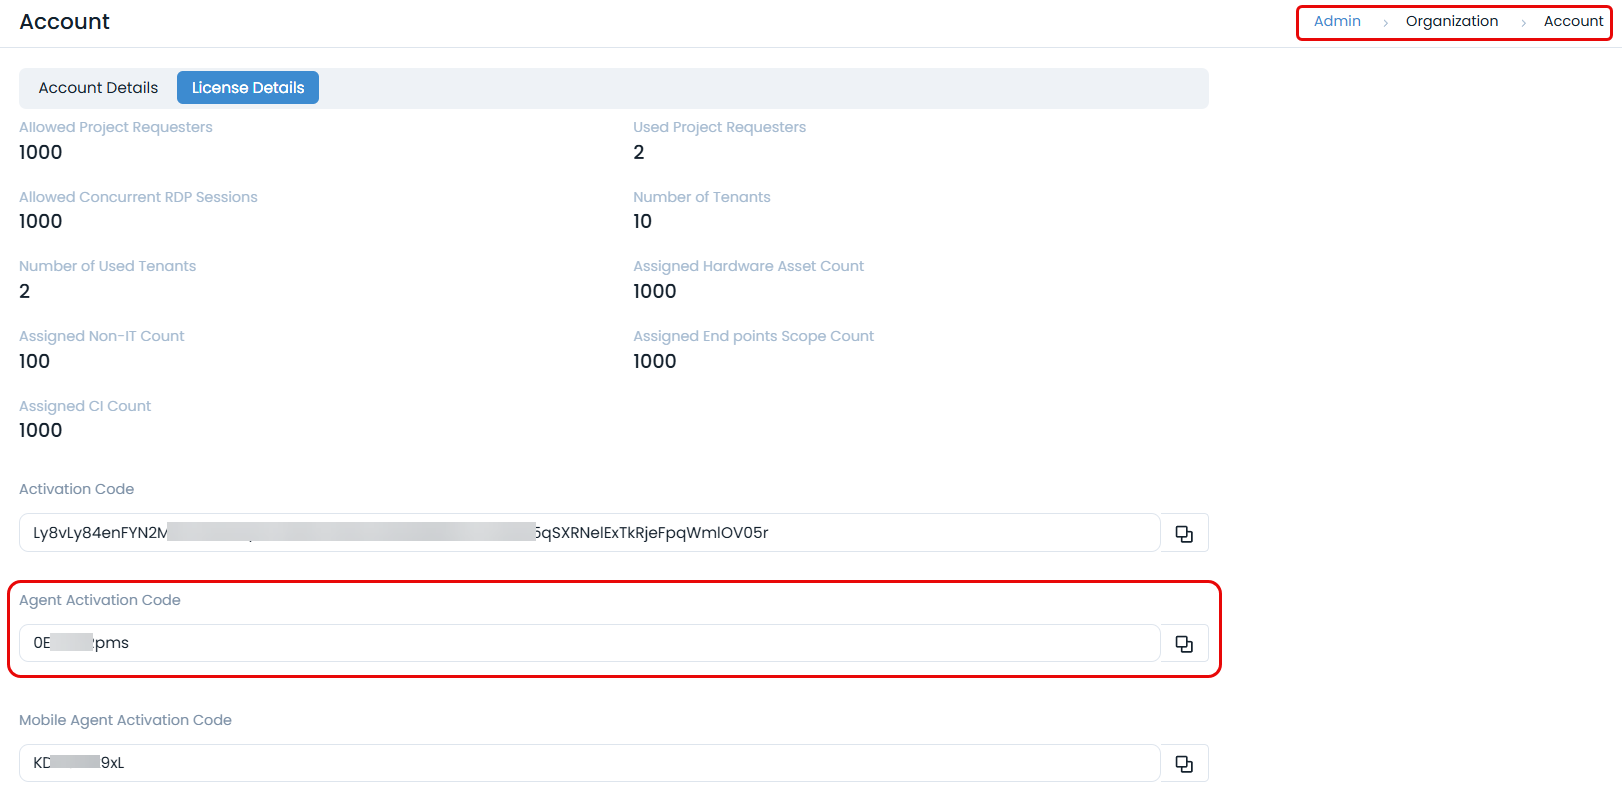Viewport: 1622px width, 795px height.
Task: Copy the Agent Activation Code
Action: pos(1184,644)
